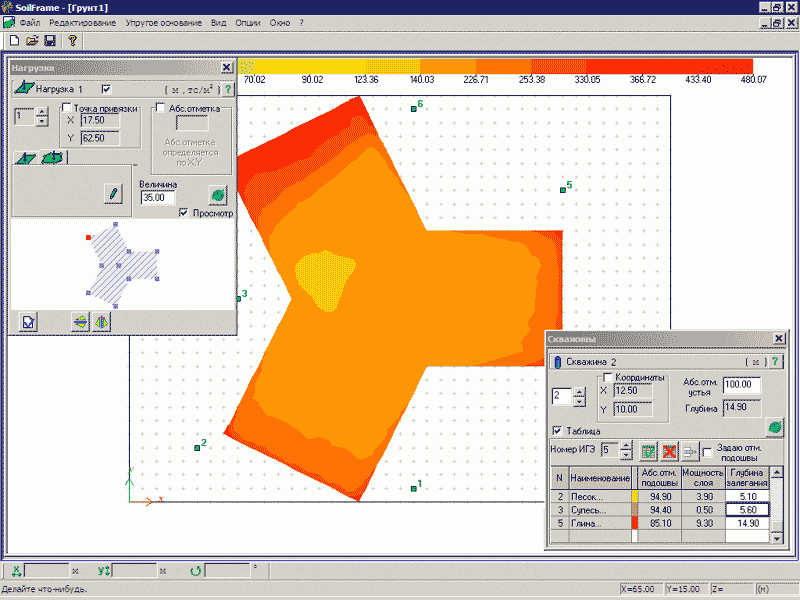Uncheck the Просмотр preview checkbox
Image resolution: width=800 pixels, height=600 pixels.
183,213
